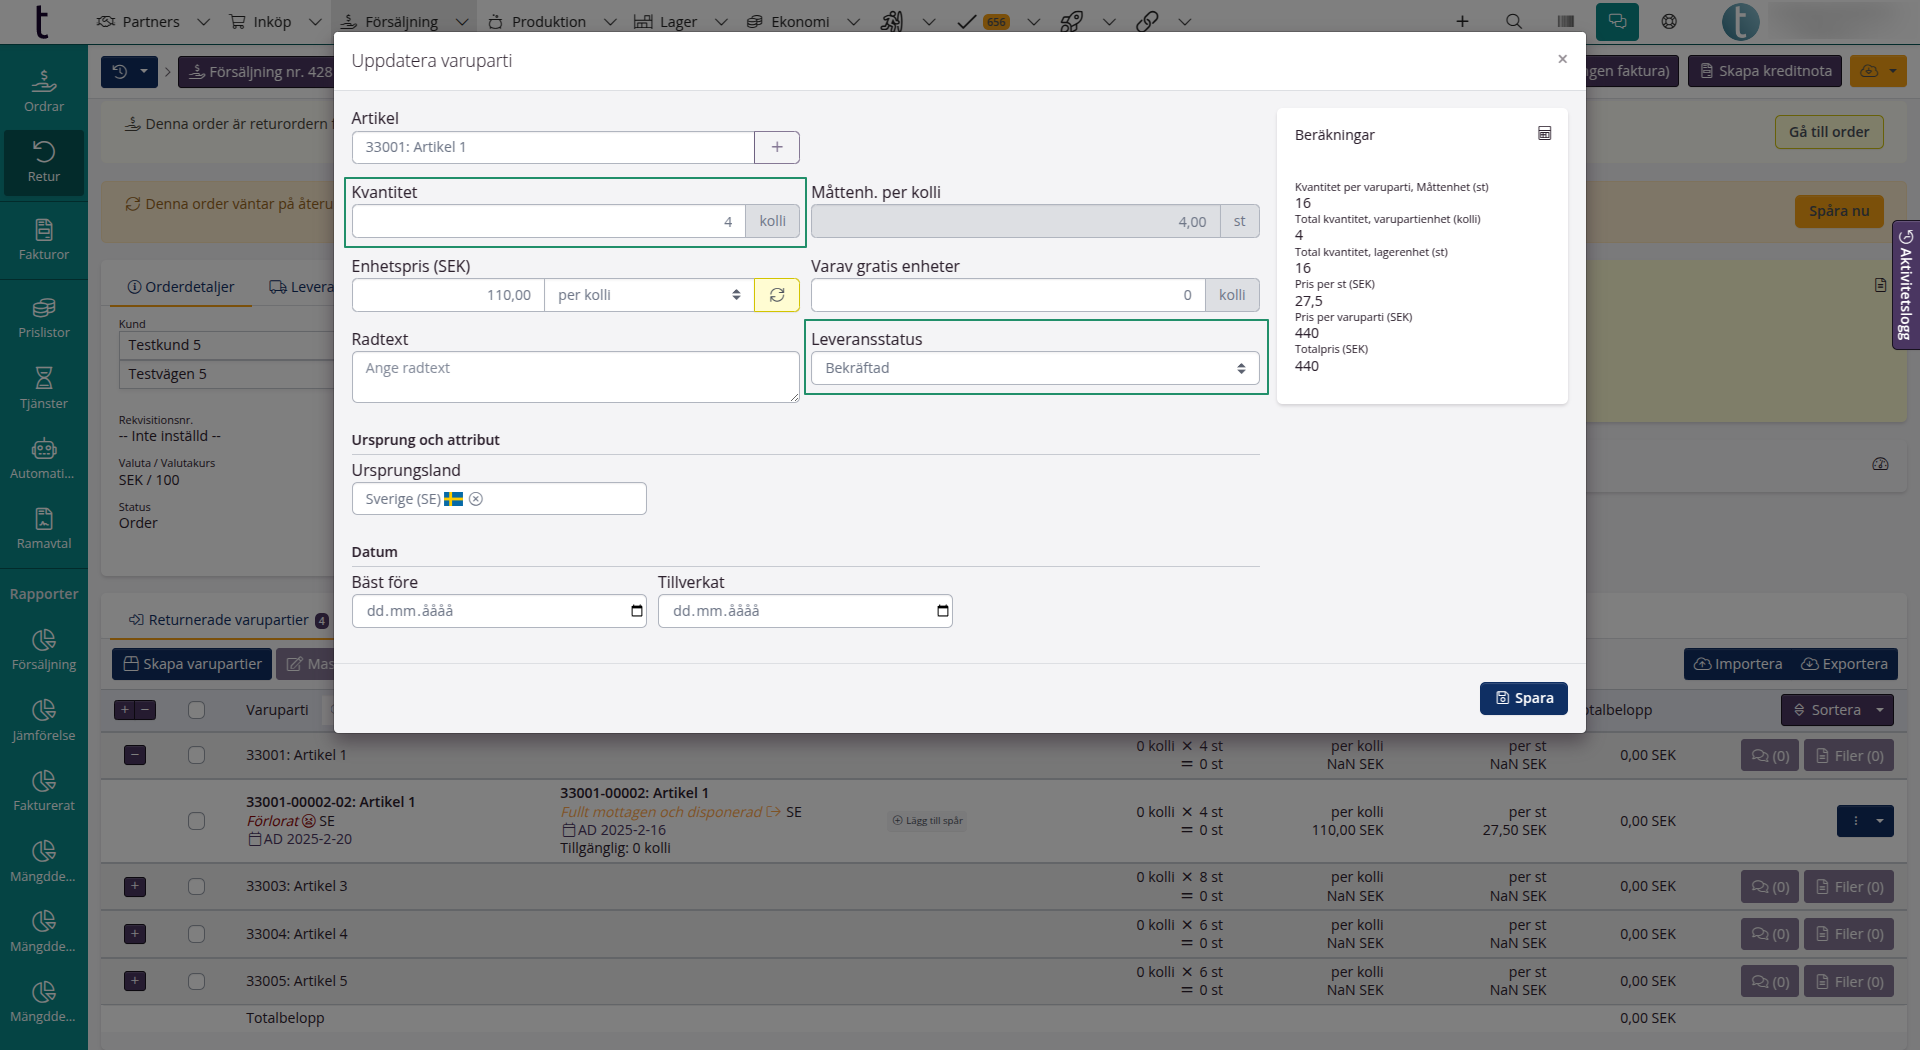Screen dimensions: 1920x1050
Task: Open the Leveransstatus dropdown
Action: [1034, 368]
